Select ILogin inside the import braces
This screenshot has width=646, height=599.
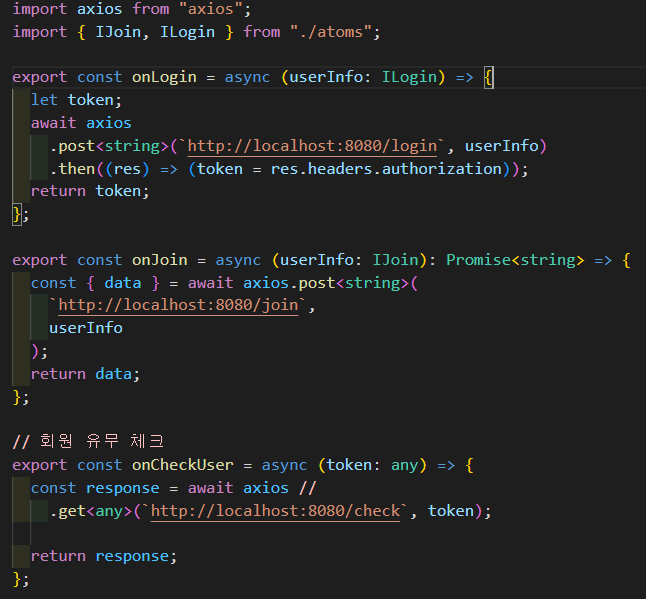pyautogui.click(x=187, y=32)
